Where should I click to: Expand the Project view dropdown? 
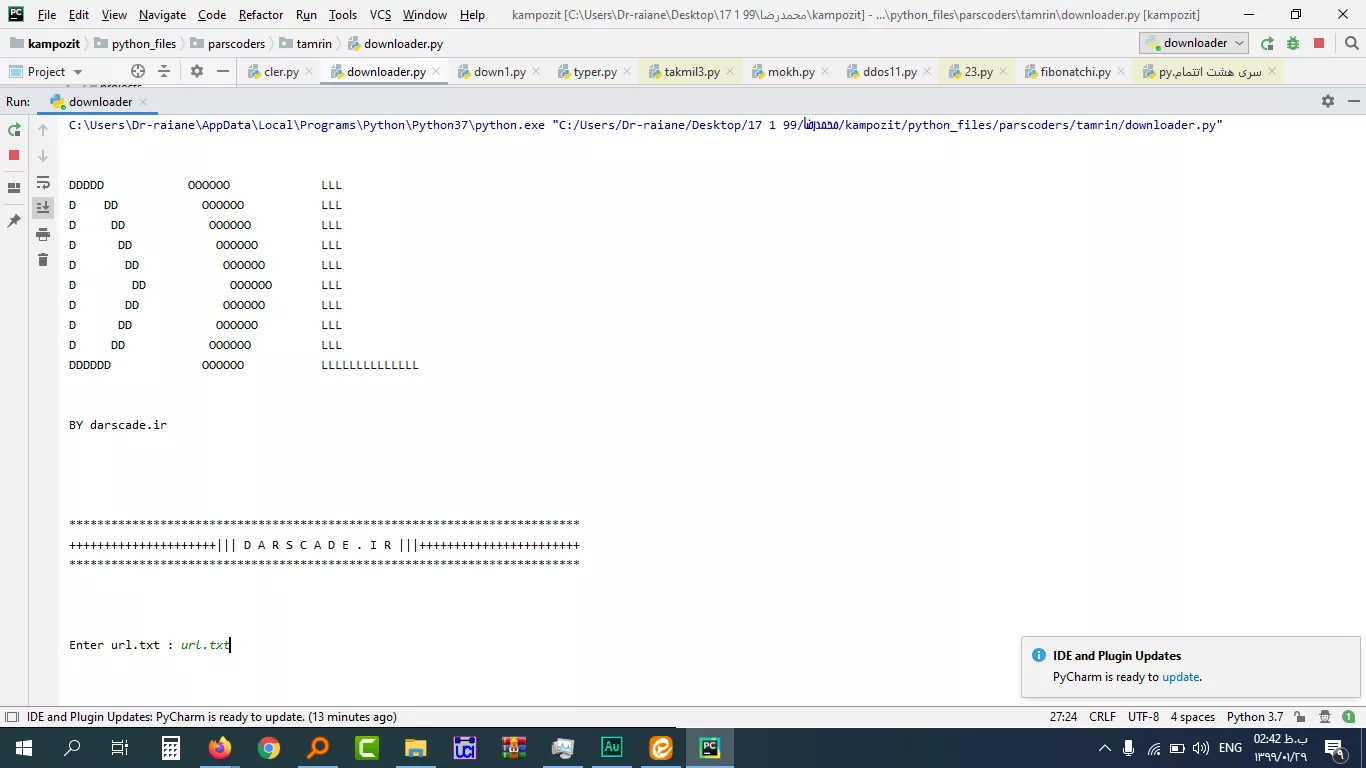pos(78,72)
